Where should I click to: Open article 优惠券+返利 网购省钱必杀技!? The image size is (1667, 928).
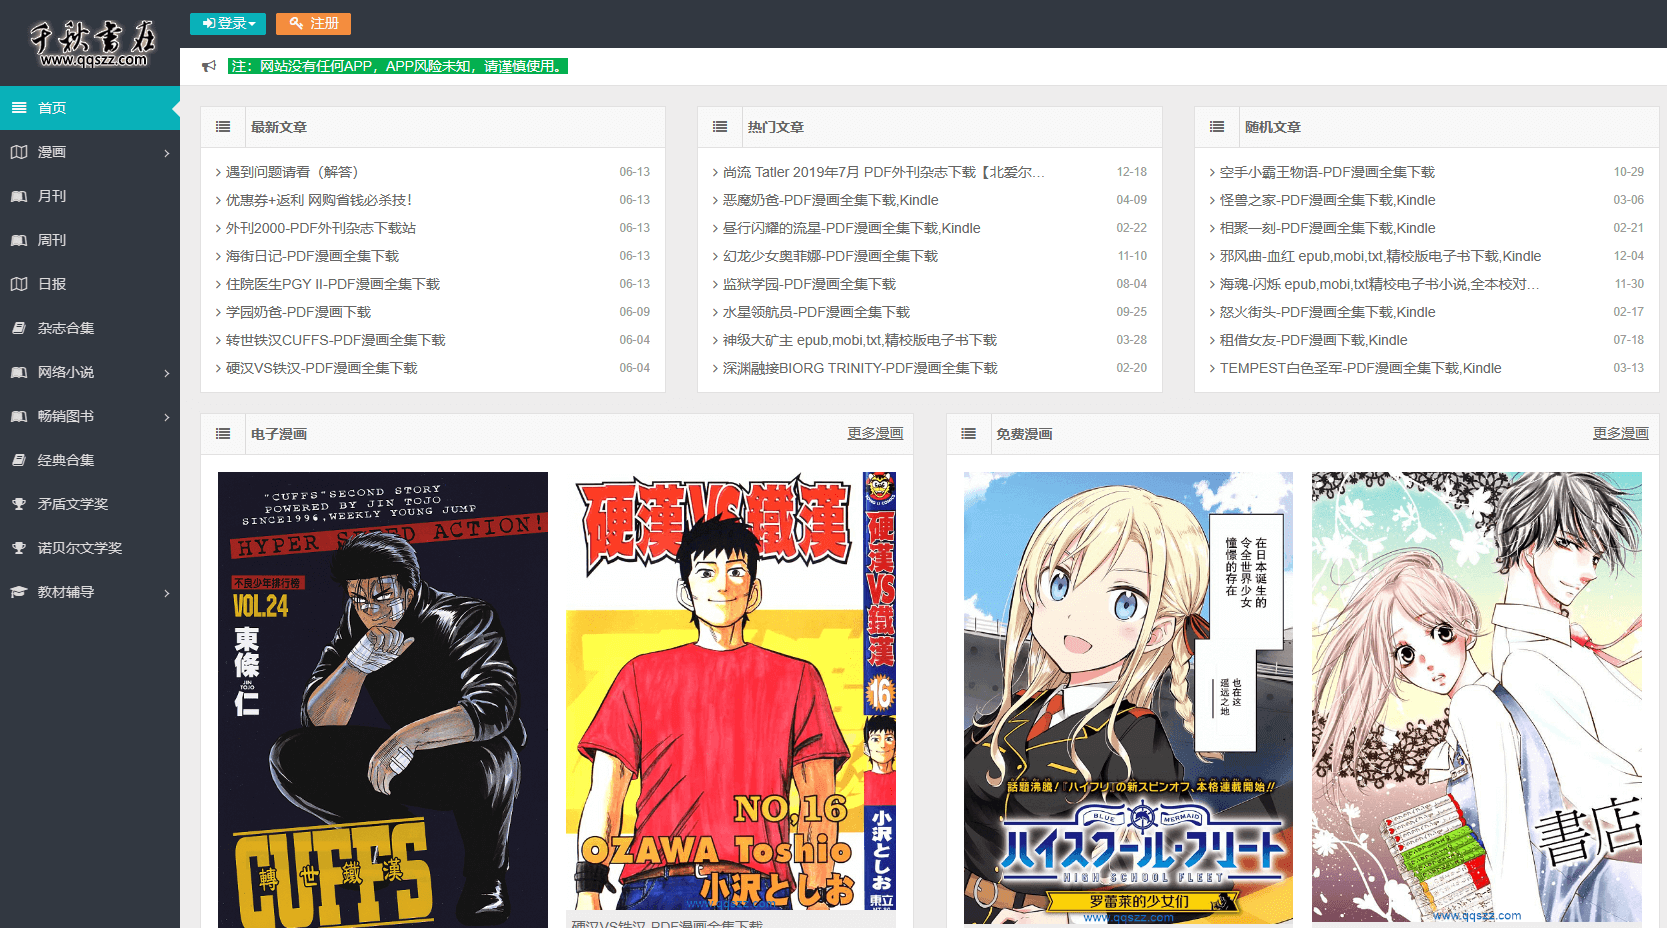pos(319,200)
